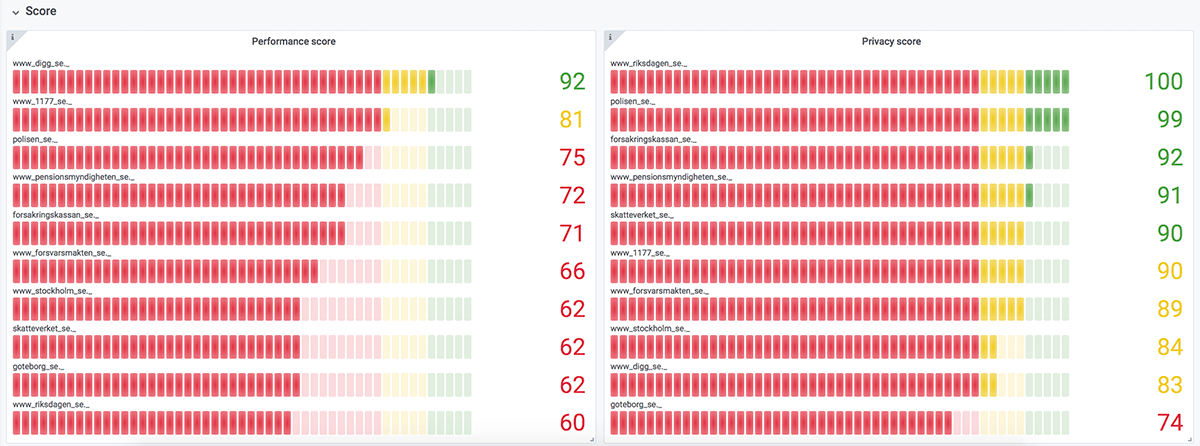Image resolution: width=1200 pixels, height=446 pixels.
Task: Click the 72 performance score value
Action: 572,196
